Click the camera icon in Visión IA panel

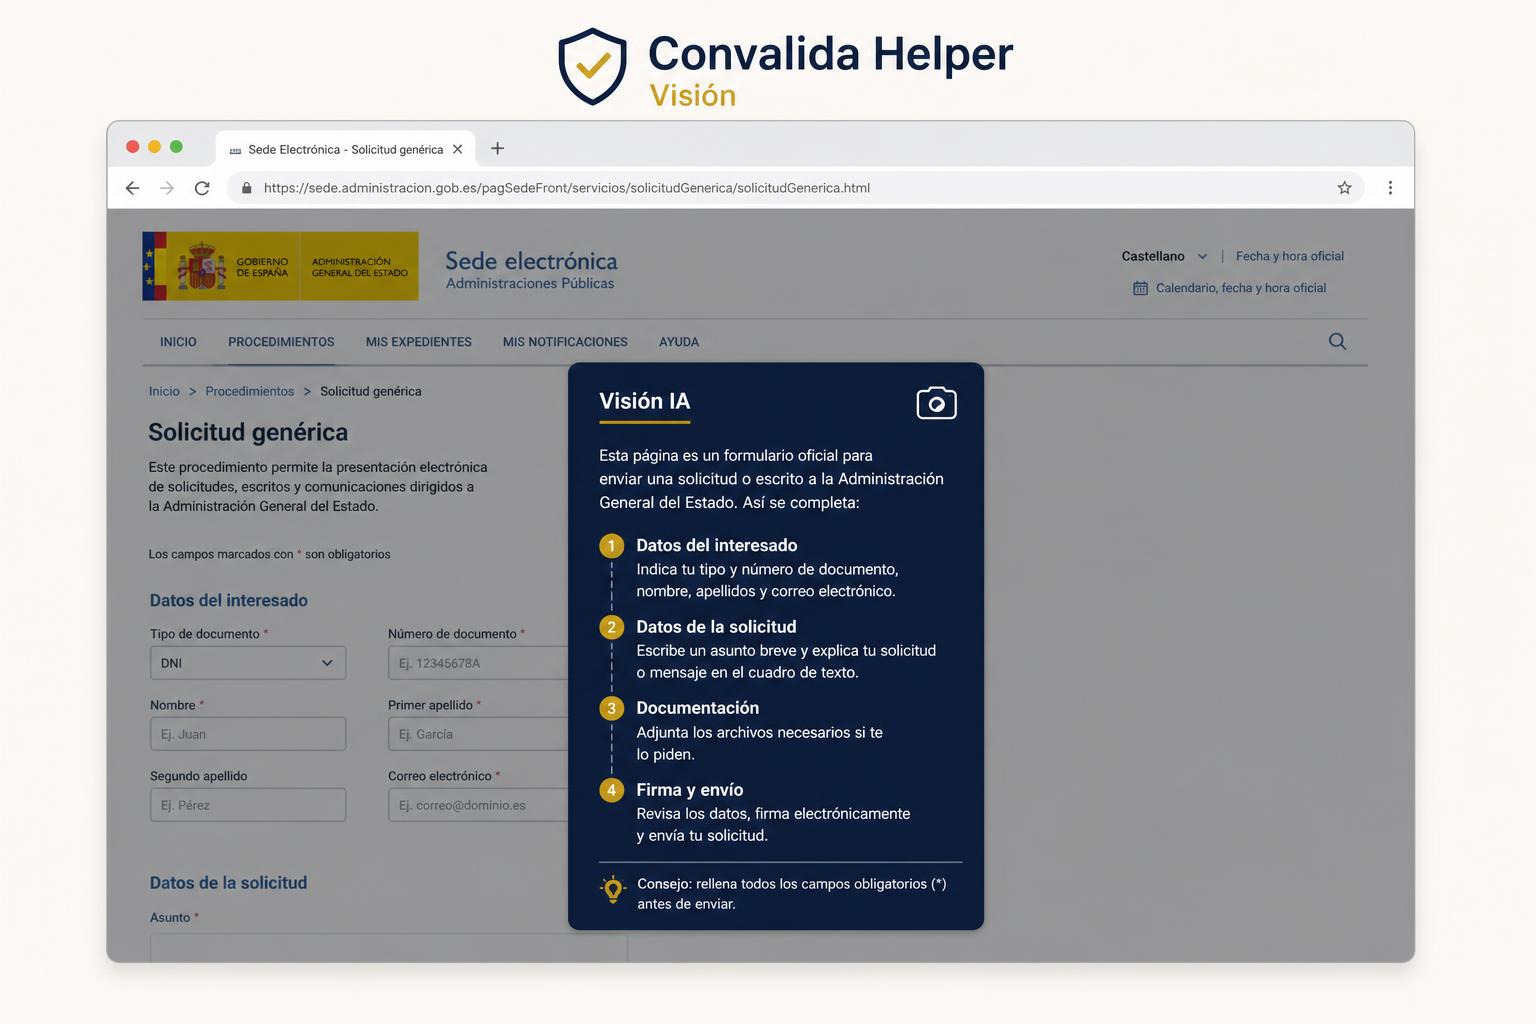[x=937, y=403]
